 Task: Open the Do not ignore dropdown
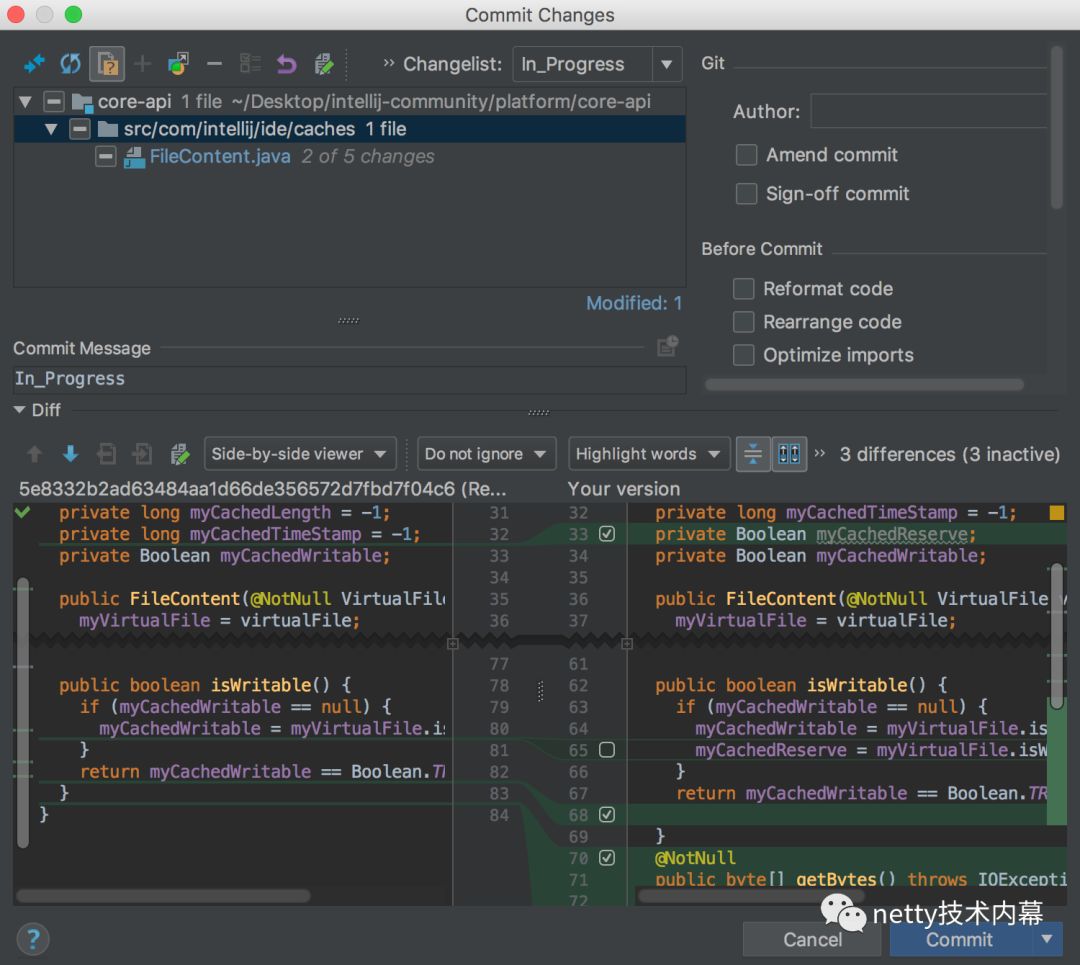click(x=486, y=454)
